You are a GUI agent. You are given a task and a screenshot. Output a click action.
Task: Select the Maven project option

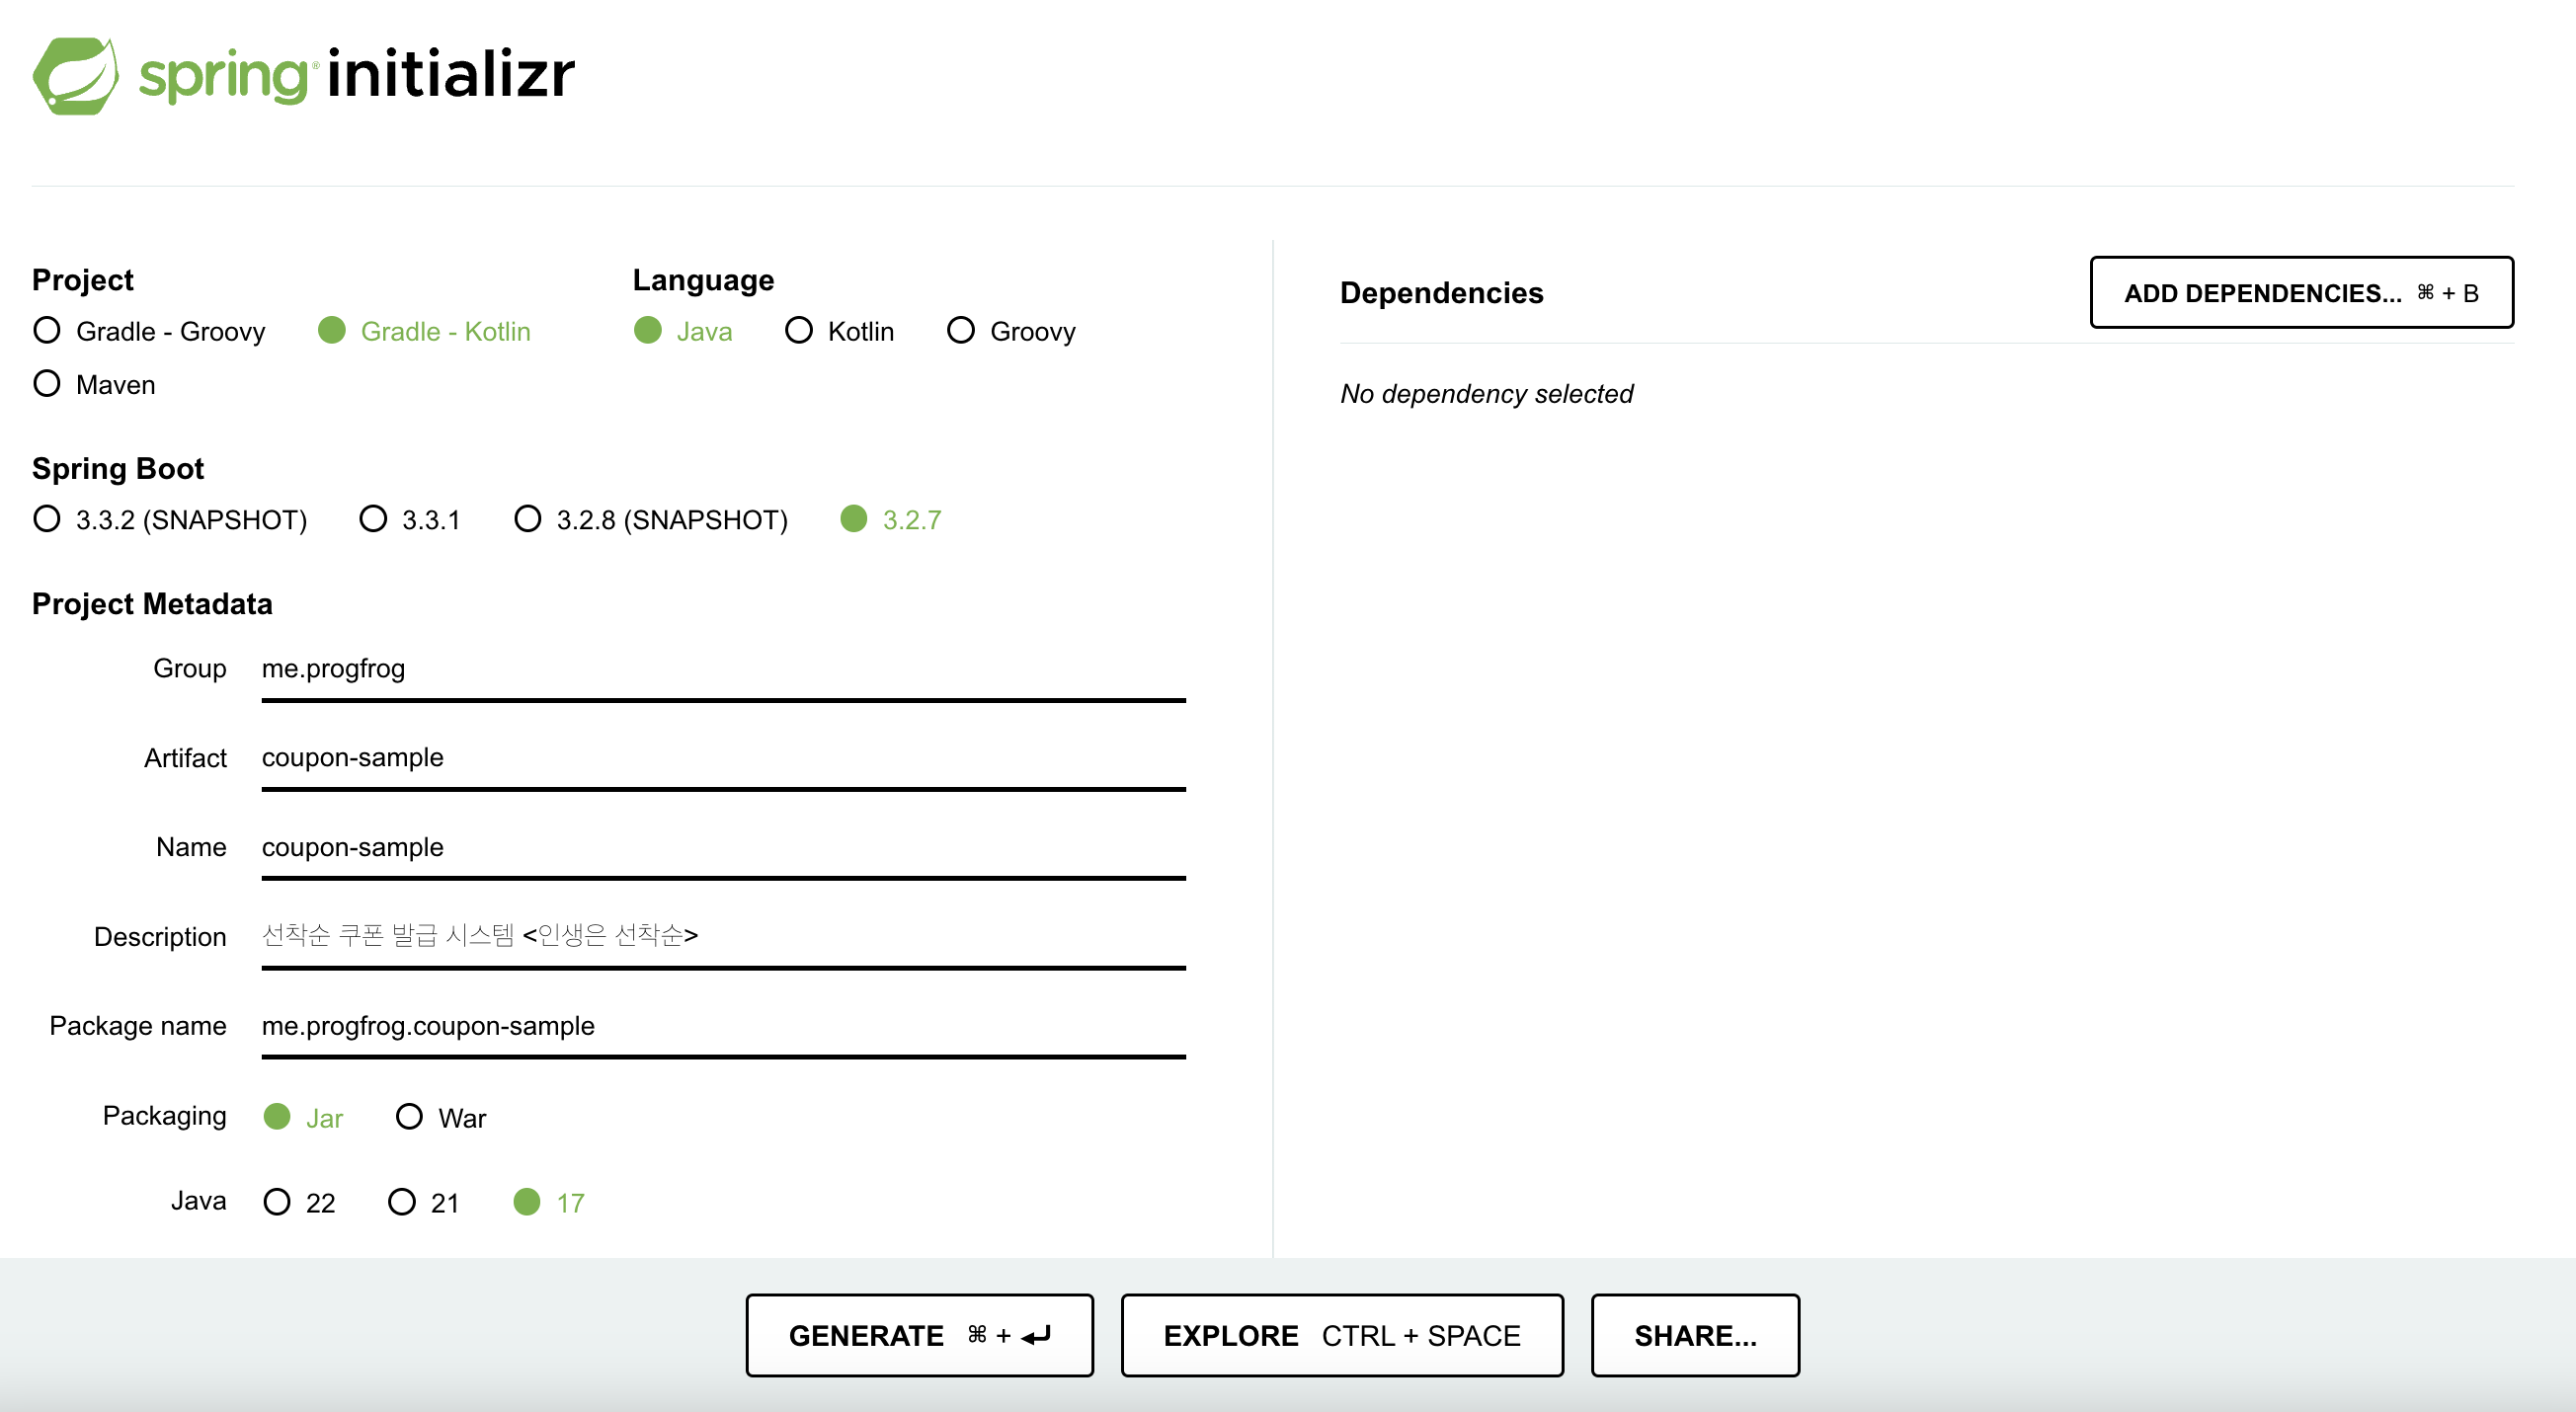tap(47, 384)
